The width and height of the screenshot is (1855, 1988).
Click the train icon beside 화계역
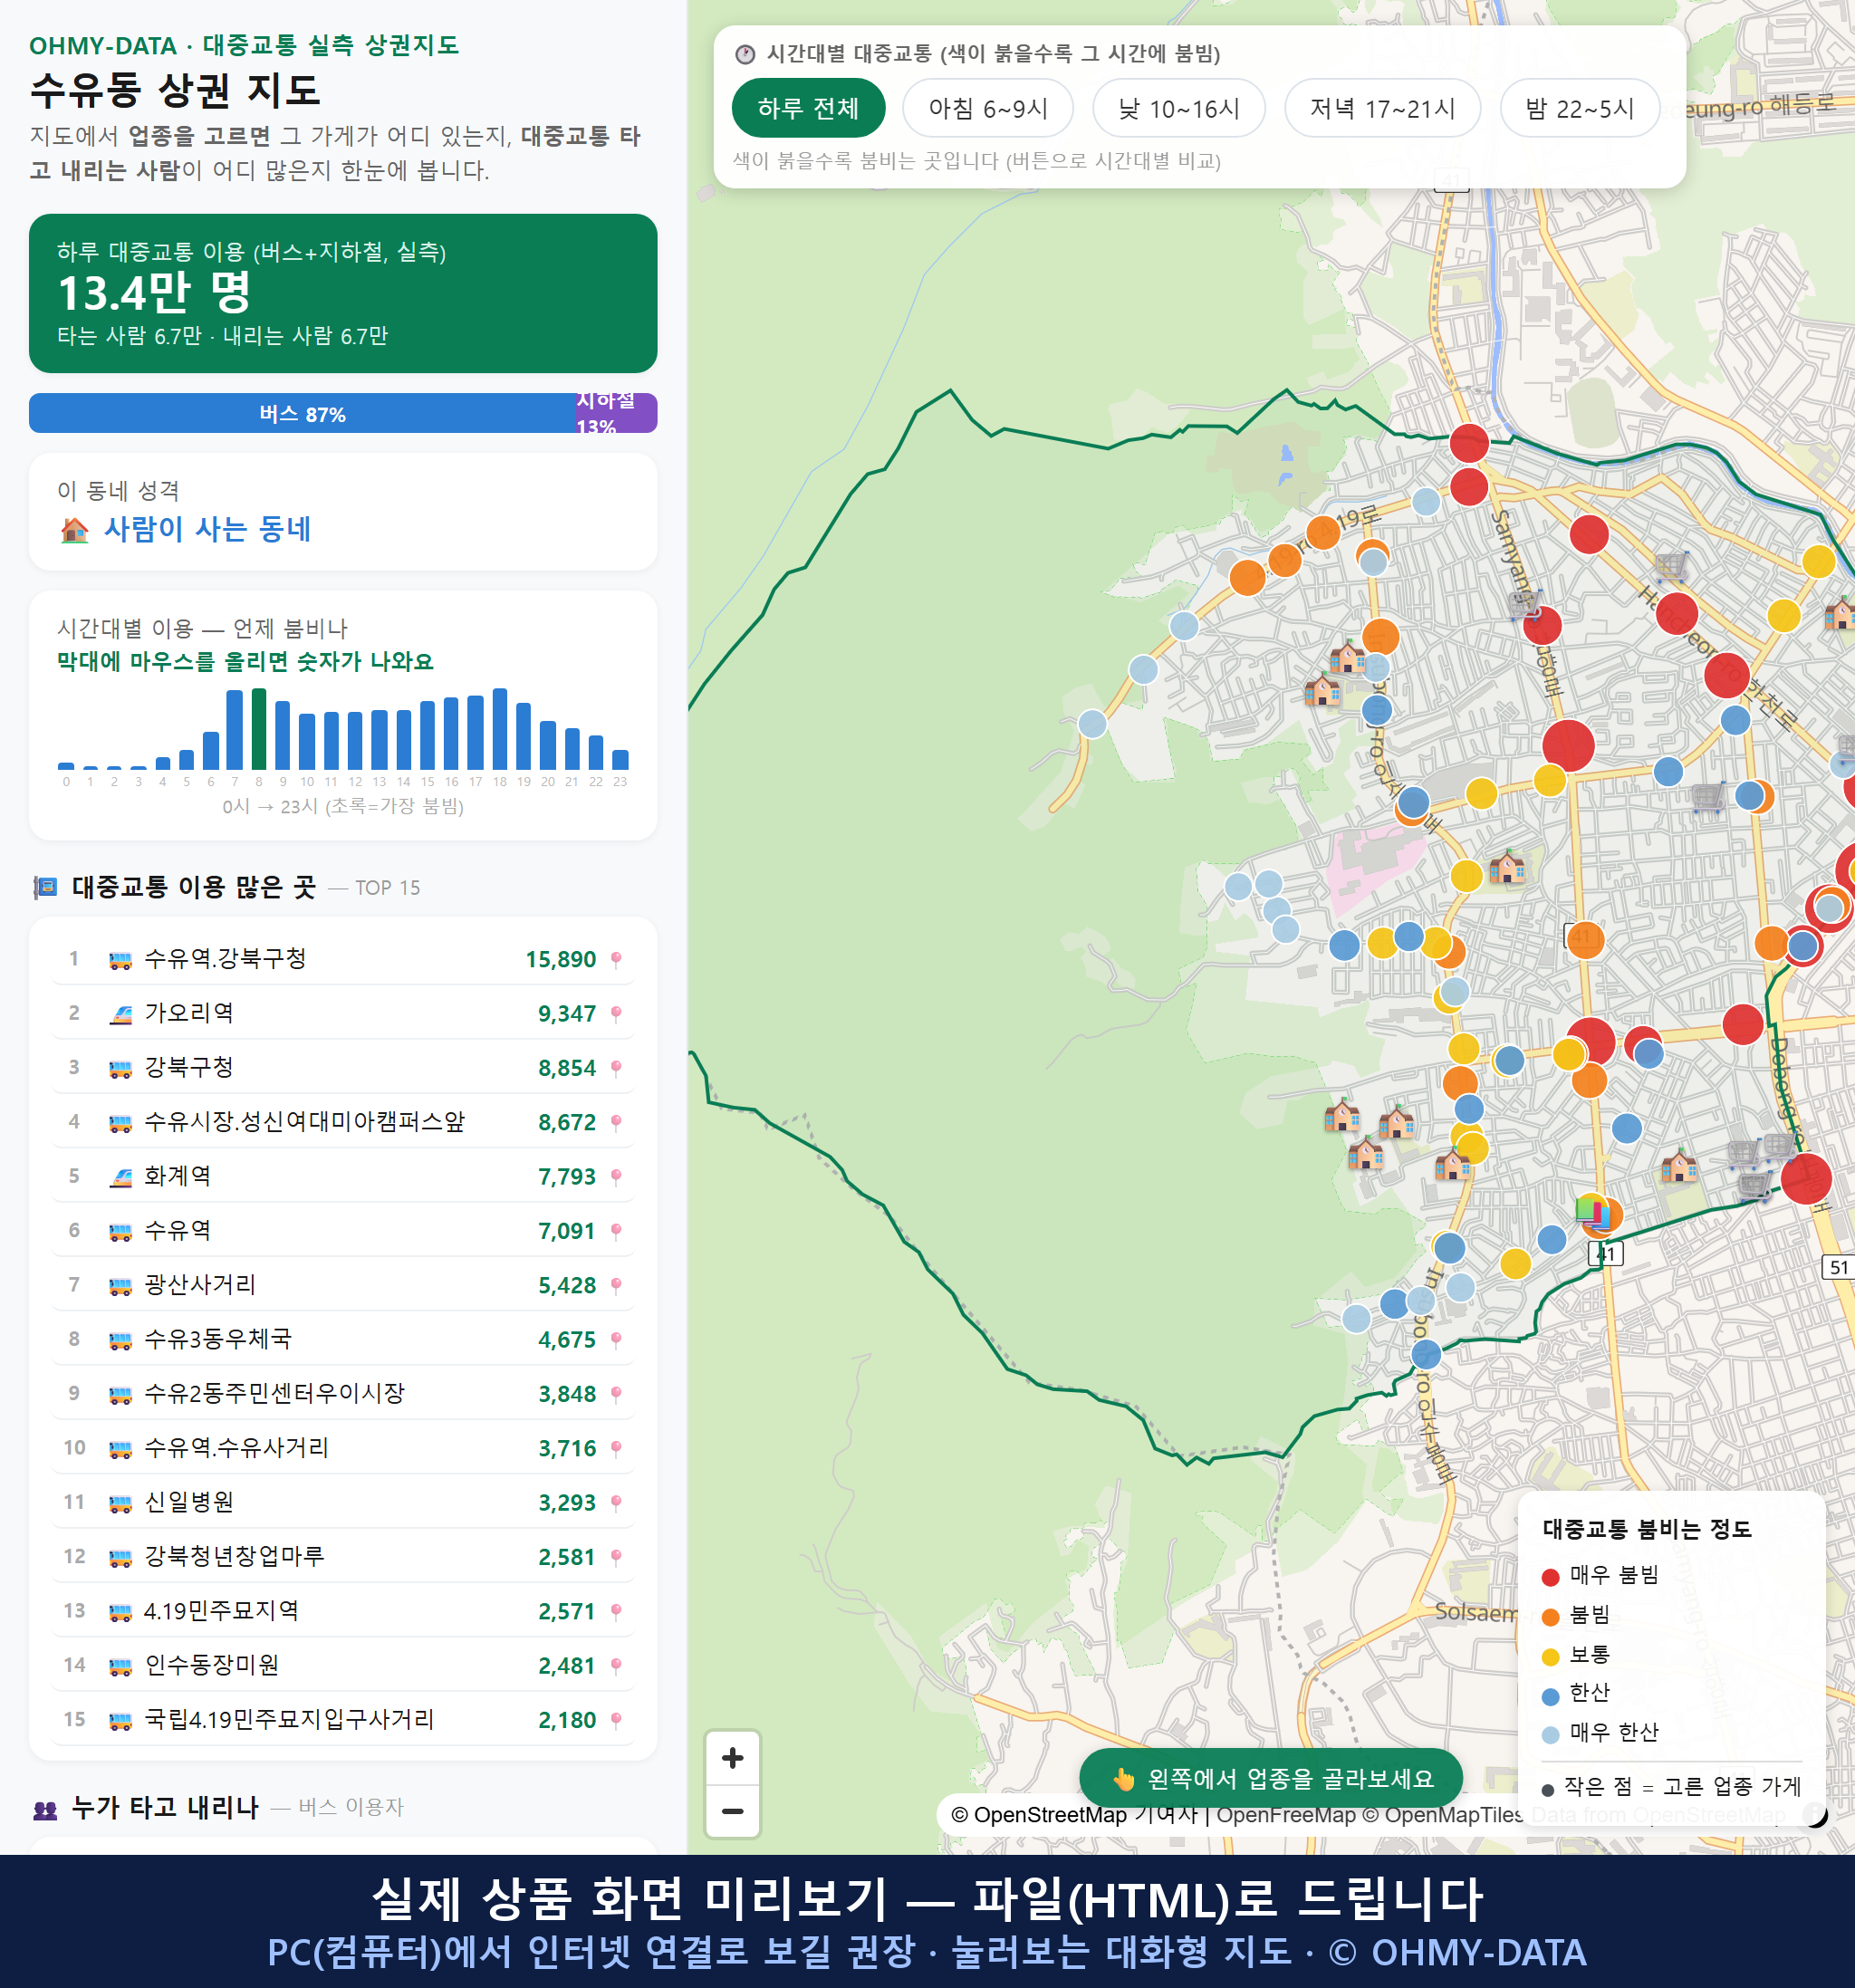pyautogui.click(x=120, y=1177)
